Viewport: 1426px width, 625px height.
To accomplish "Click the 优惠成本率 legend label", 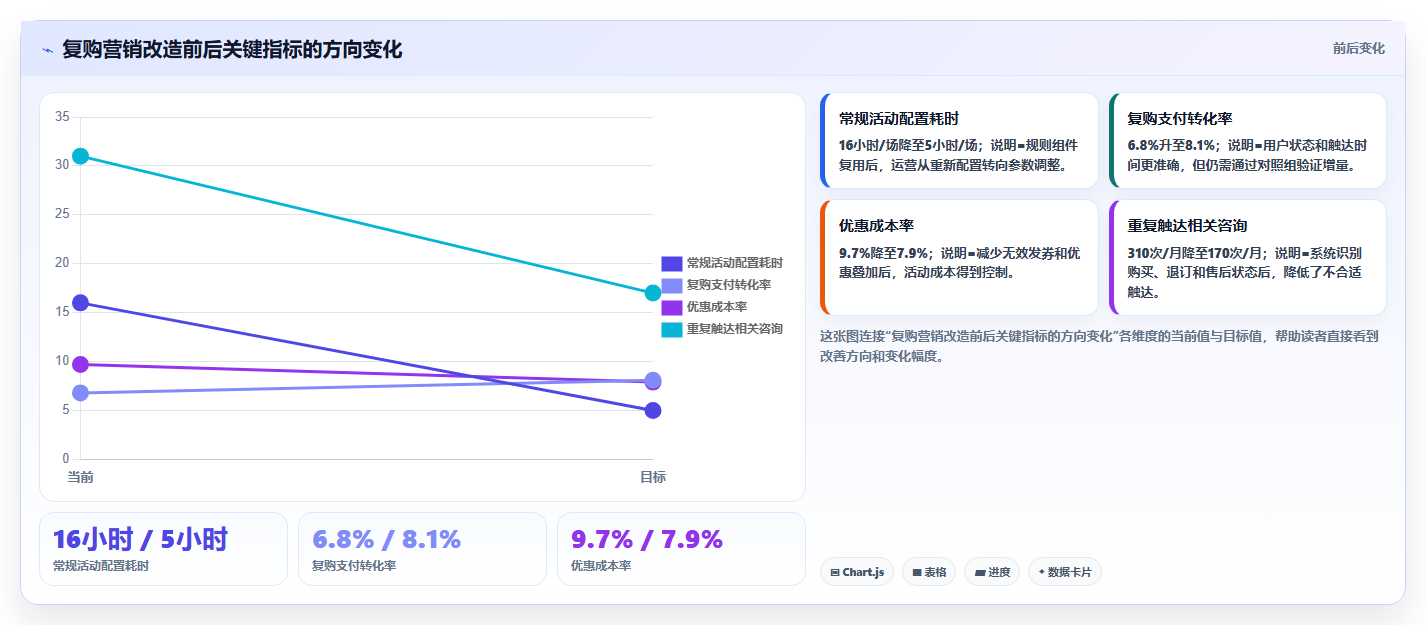I will pyautogui.click(x=717, y=307).
